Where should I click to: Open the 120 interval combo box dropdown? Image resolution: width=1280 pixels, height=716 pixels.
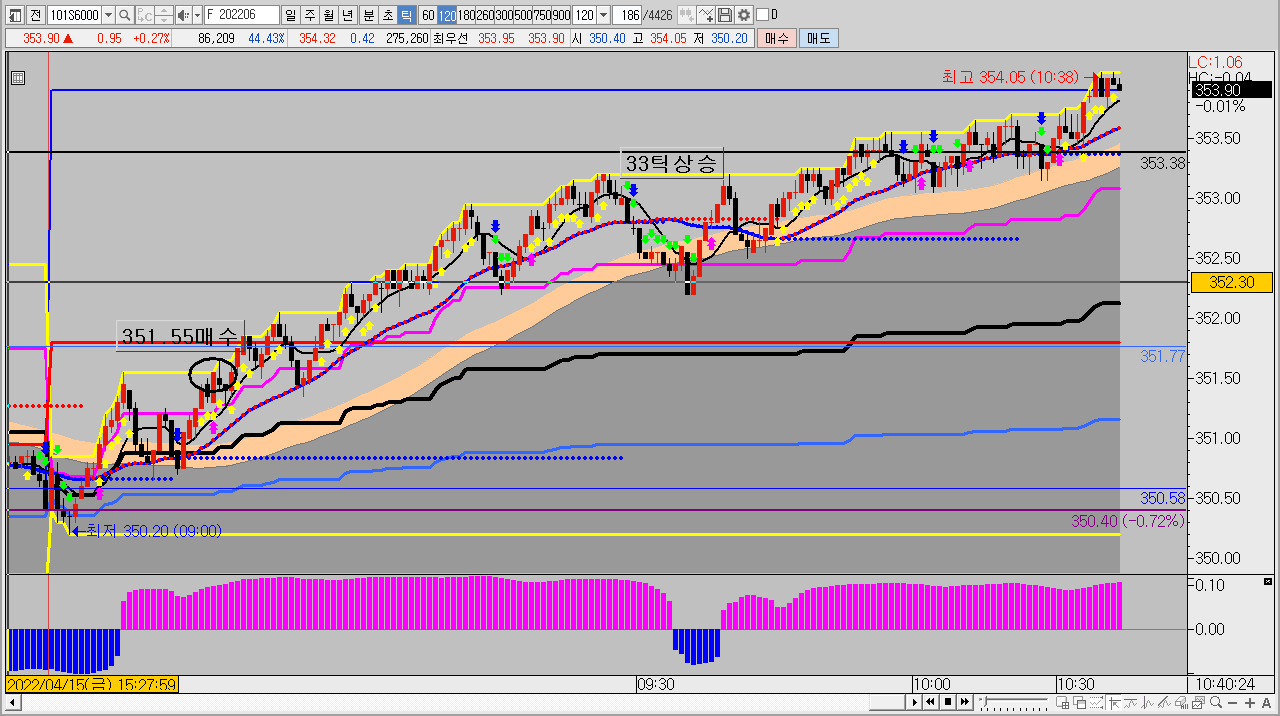[x=604, y=15]
